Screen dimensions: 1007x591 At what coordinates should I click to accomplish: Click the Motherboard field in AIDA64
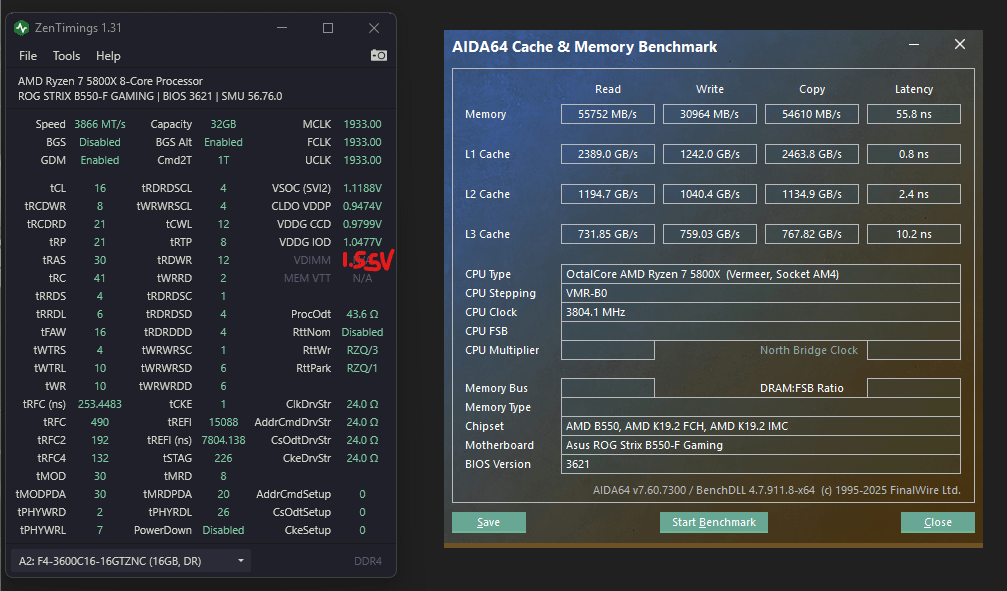761,445
